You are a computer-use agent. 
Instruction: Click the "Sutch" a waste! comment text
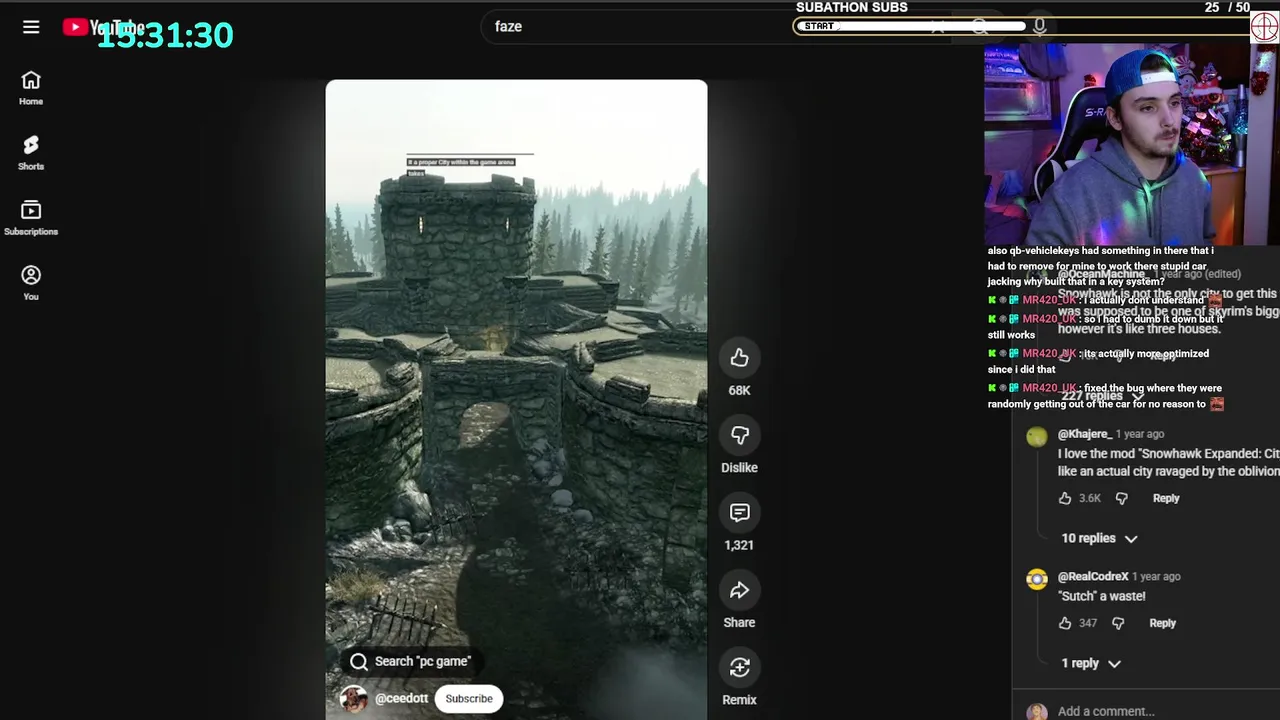1102,596
